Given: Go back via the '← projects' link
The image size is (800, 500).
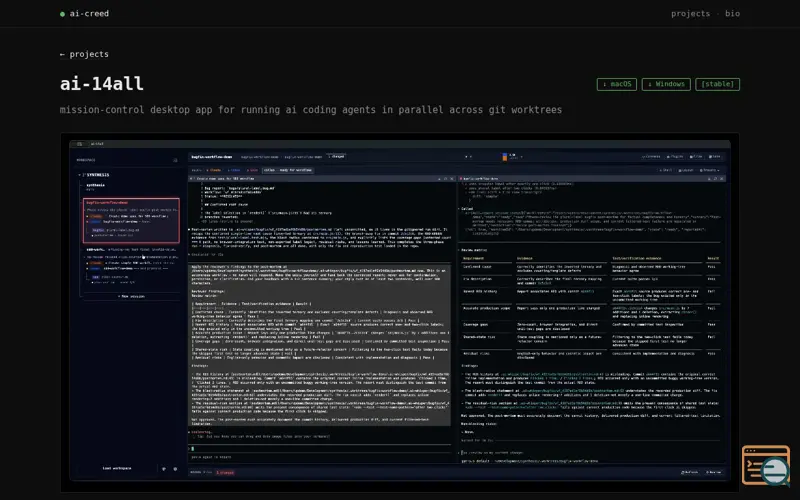Looking at the screenshot, I should pos(84,54).
